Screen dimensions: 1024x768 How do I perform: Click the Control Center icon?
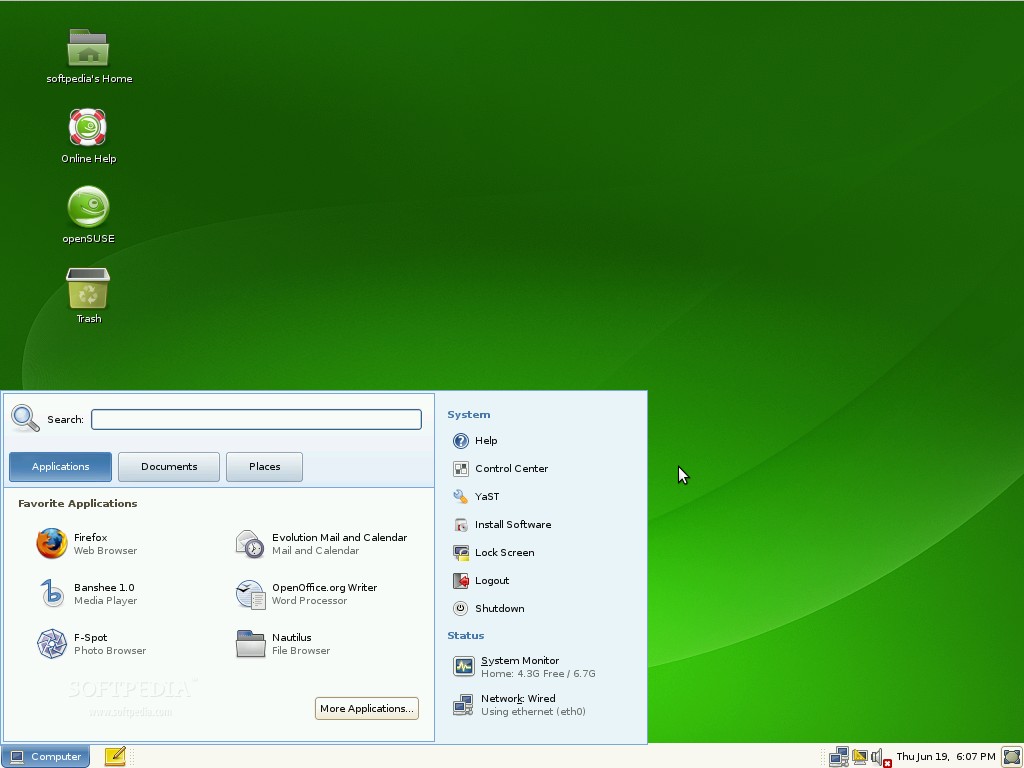pos(460,469)
